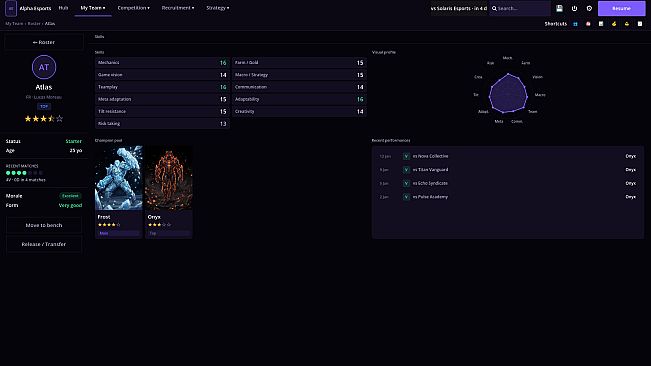
Task: Click the vs Solaris Esports next match indicator
Action: pyautogui.click(x=459, y=8)
